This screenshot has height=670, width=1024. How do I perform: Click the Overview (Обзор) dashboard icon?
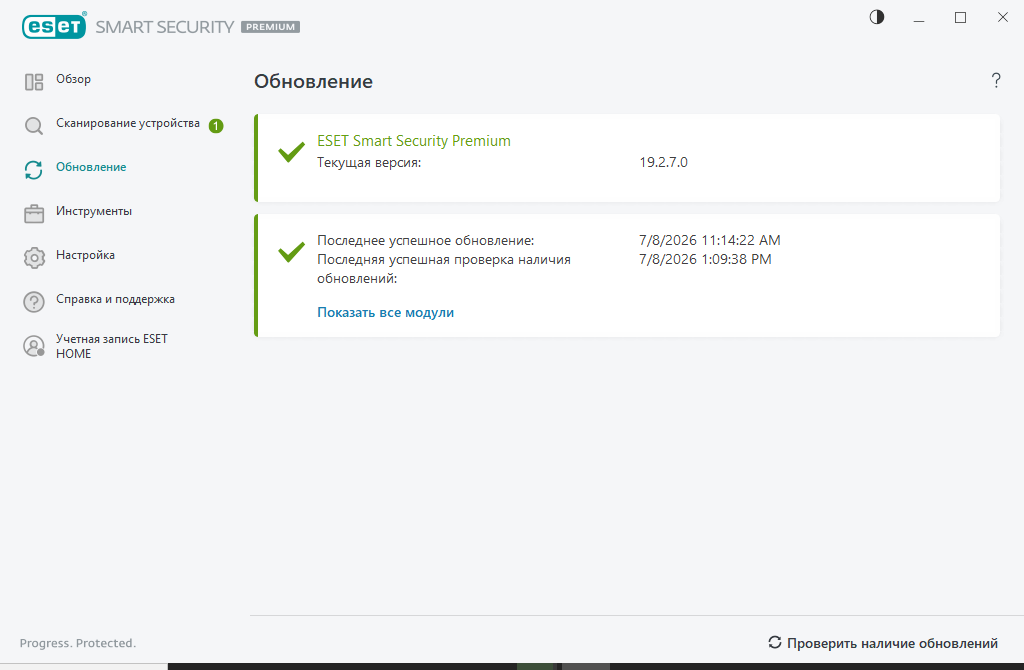pyautogui.click(x=34, y=82)
